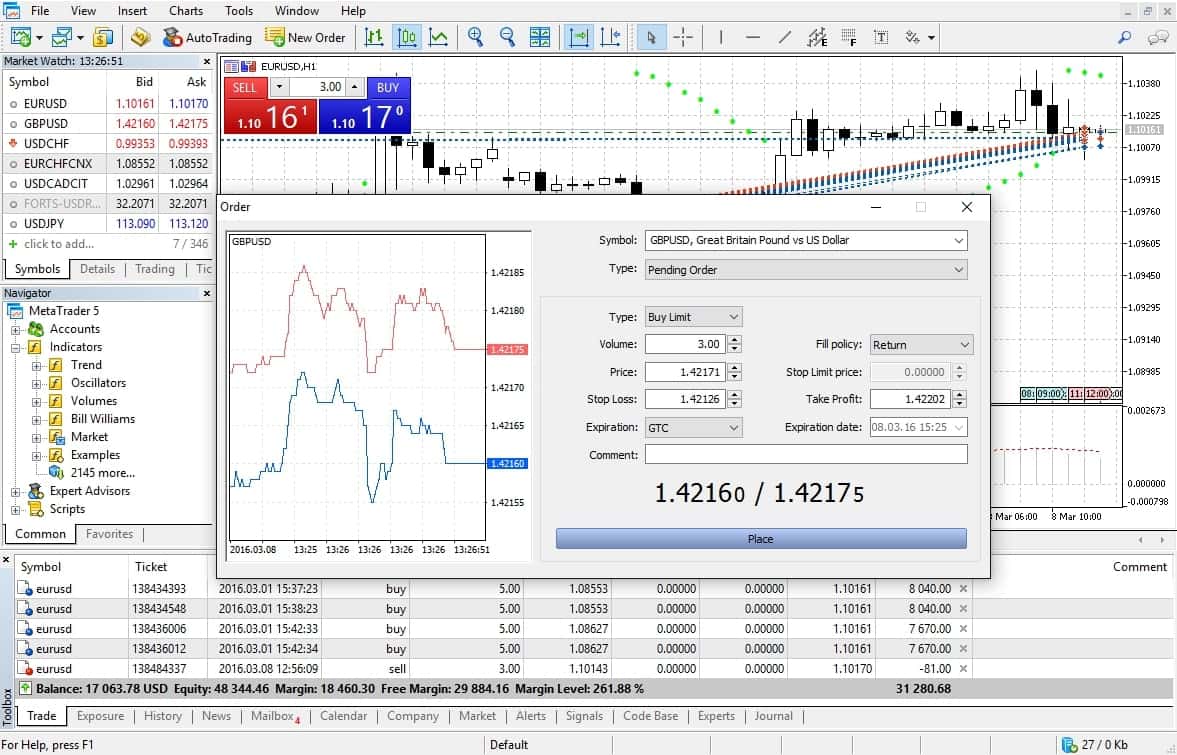Open the History tab in Toolbox
Image resolution: width=1177 pixels, height=755 pixels.
pyautogui.click(x=163, y=716)
